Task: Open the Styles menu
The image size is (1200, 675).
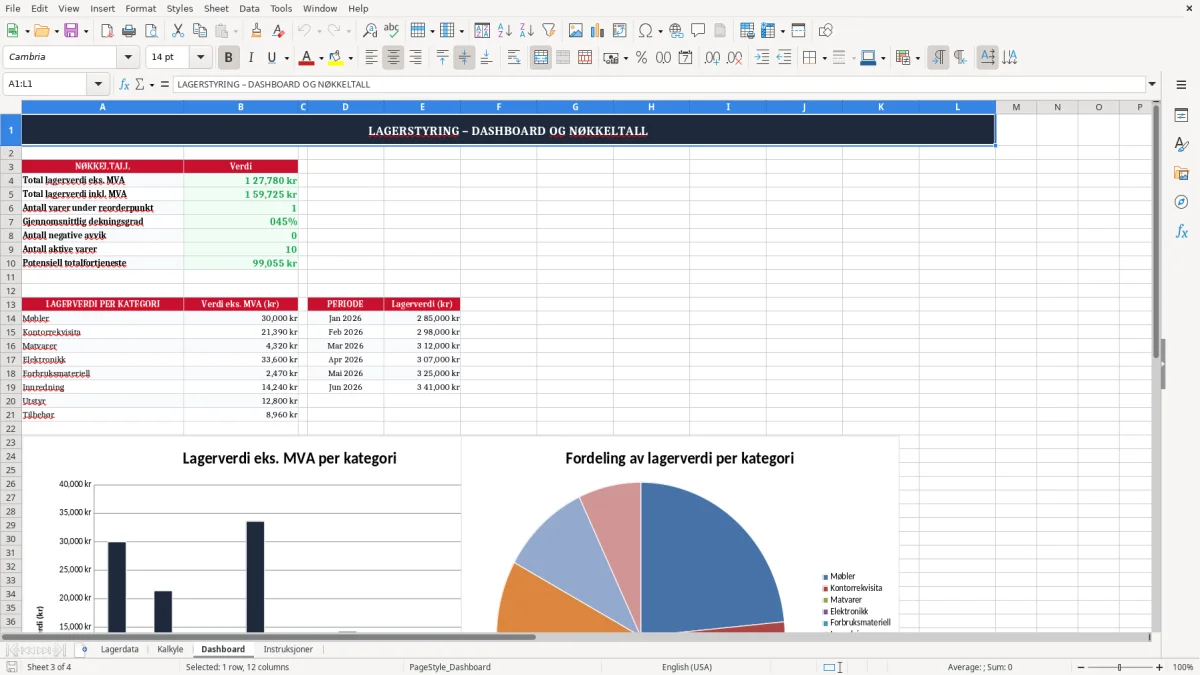Action: pyautogui.click(x=180, y=8)
